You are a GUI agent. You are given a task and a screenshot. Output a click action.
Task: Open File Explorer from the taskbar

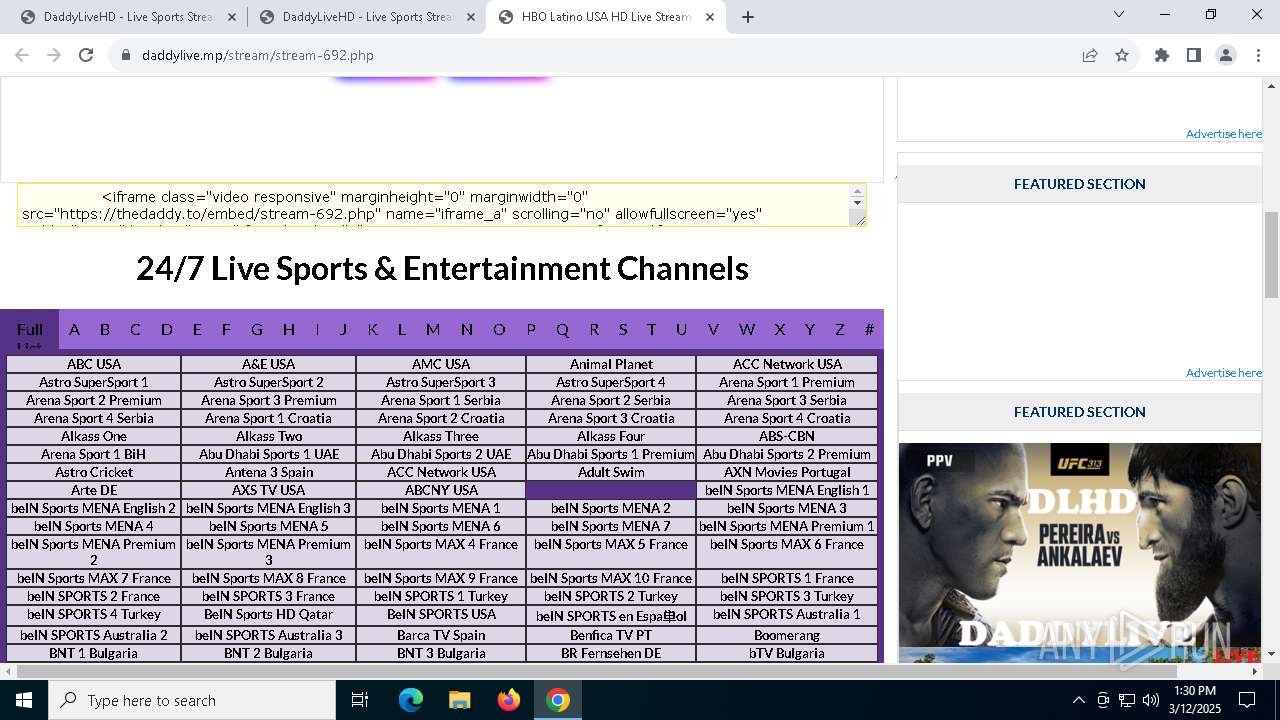[460, 700]
